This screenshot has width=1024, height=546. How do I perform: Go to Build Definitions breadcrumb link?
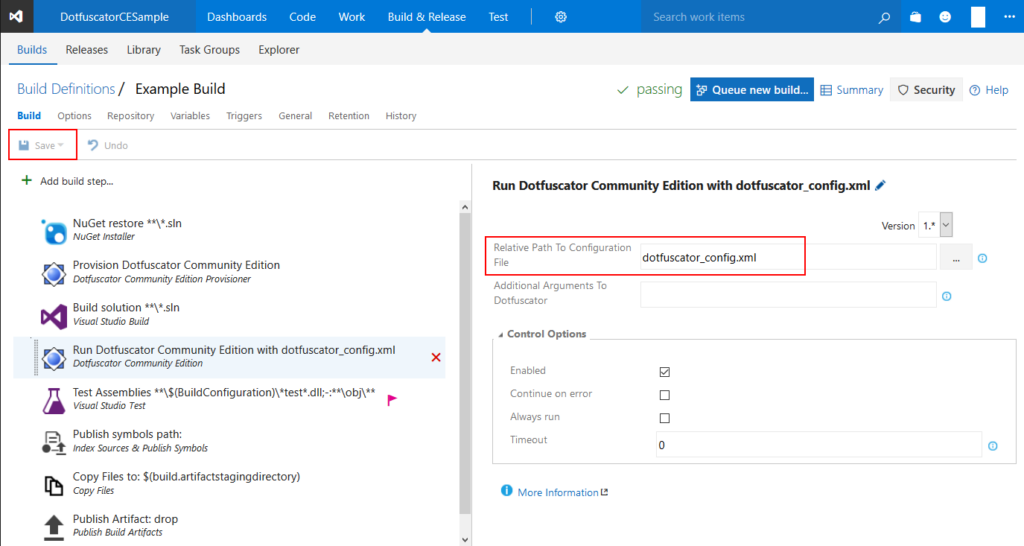pyautogui.click(x=66, y=89)
